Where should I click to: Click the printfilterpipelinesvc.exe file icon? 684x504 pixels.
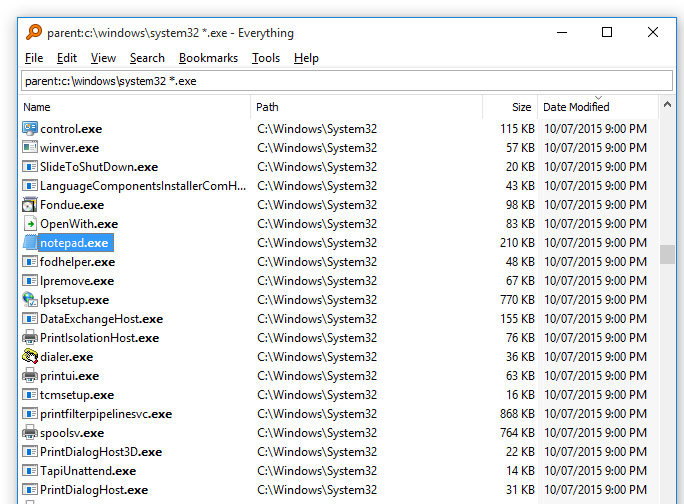[30, 414]
